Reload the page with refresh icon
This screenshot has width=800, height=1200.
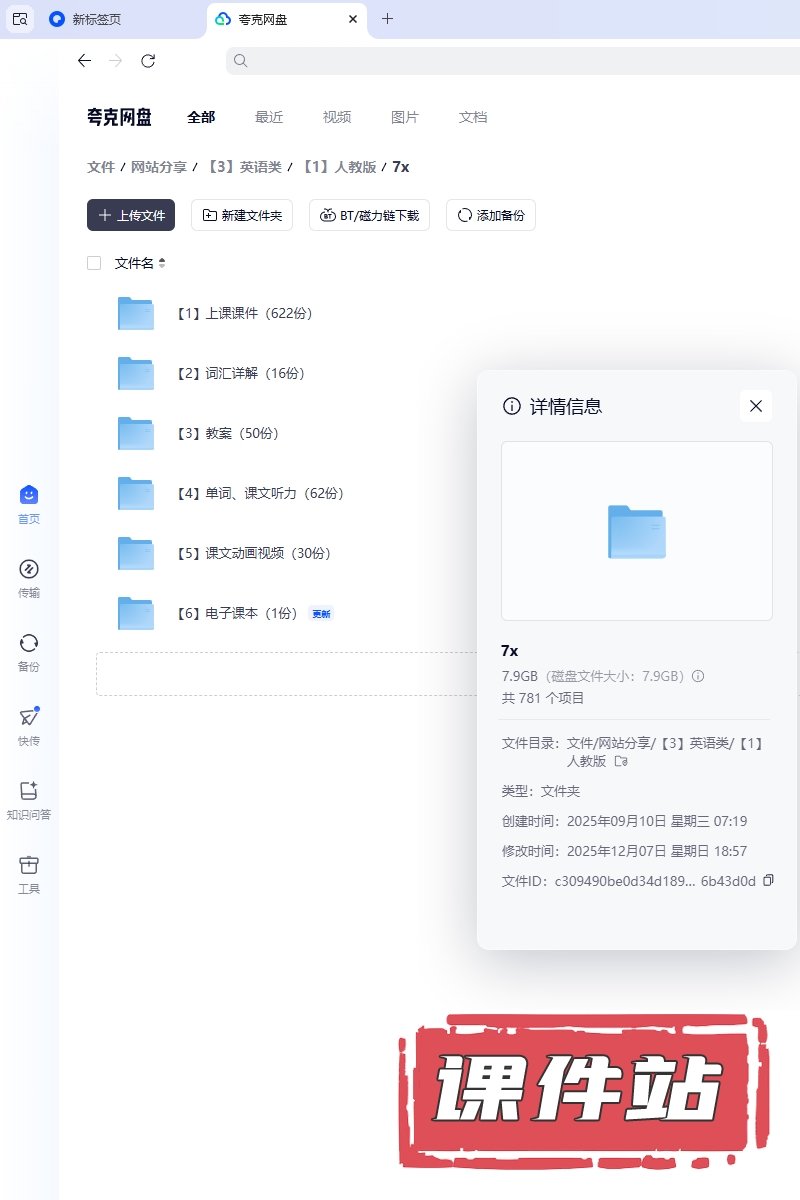148,61
